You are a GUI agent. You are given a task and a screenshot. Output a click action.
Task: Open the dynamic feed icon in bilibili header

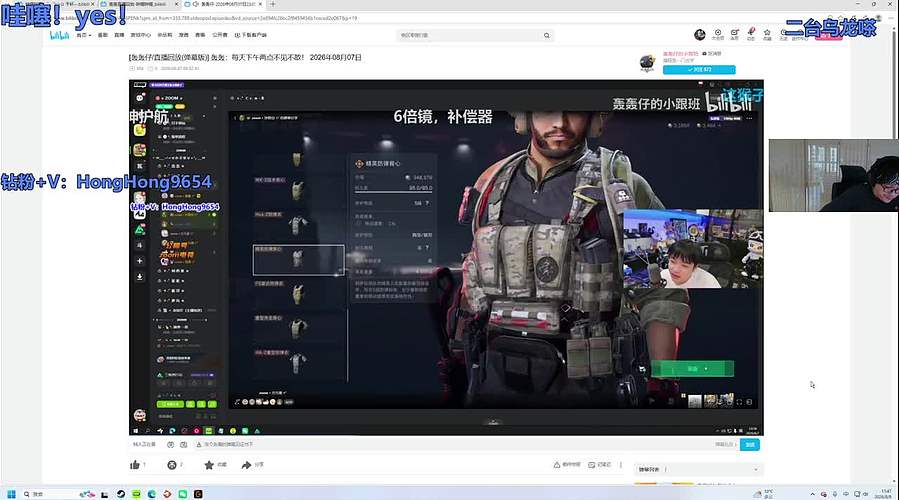point(751,34)
